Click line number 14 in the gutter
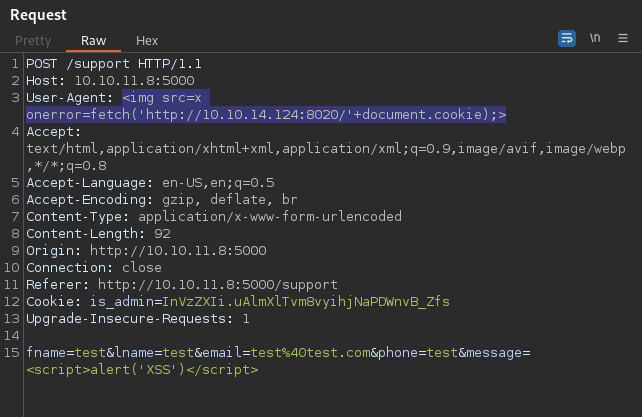 pos(12,336)
